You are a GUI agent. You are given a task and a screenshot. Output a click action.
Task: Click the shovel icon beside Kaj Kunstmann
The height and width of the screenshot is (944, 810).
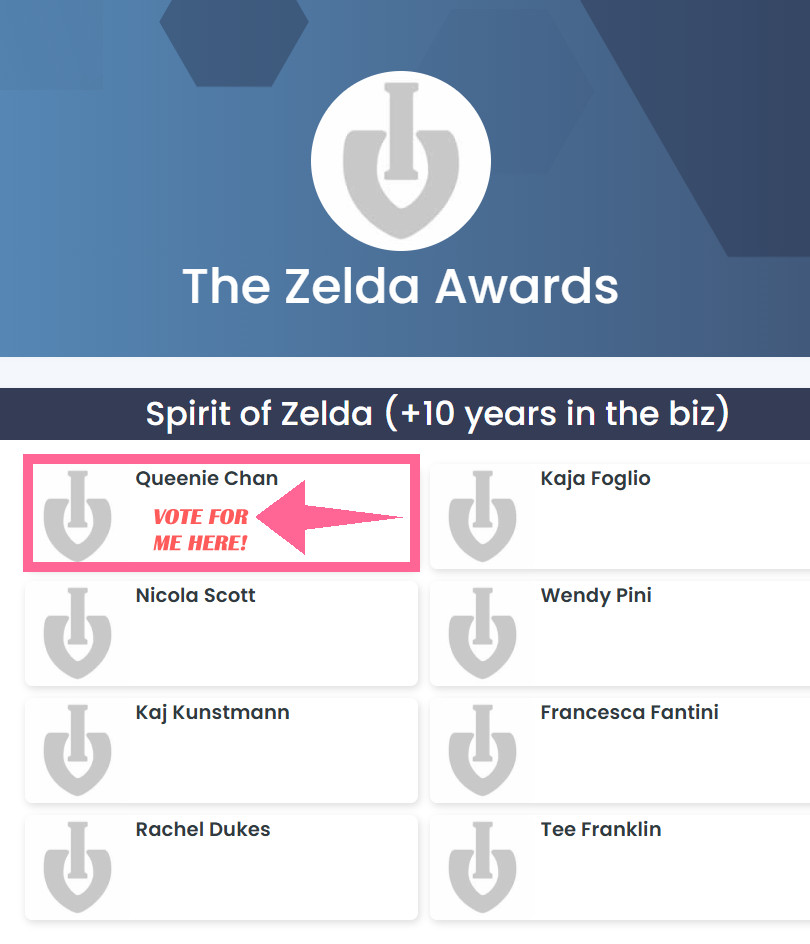(78, 749)
